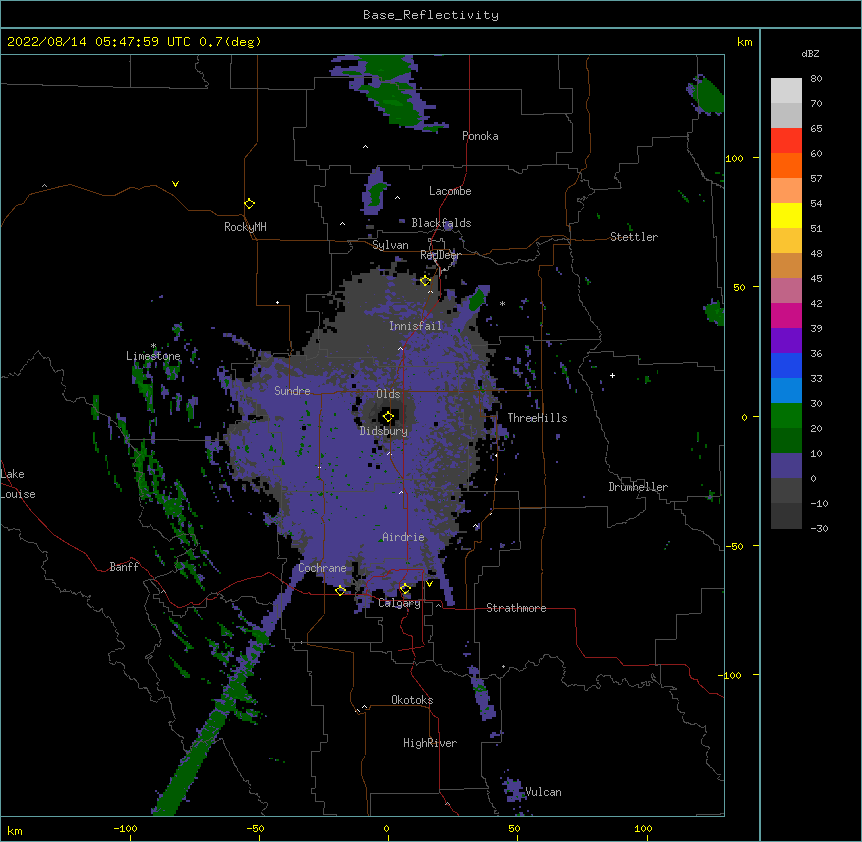862x842 pixels.
Task: Click the Sundre label
Action: point(292,391)
